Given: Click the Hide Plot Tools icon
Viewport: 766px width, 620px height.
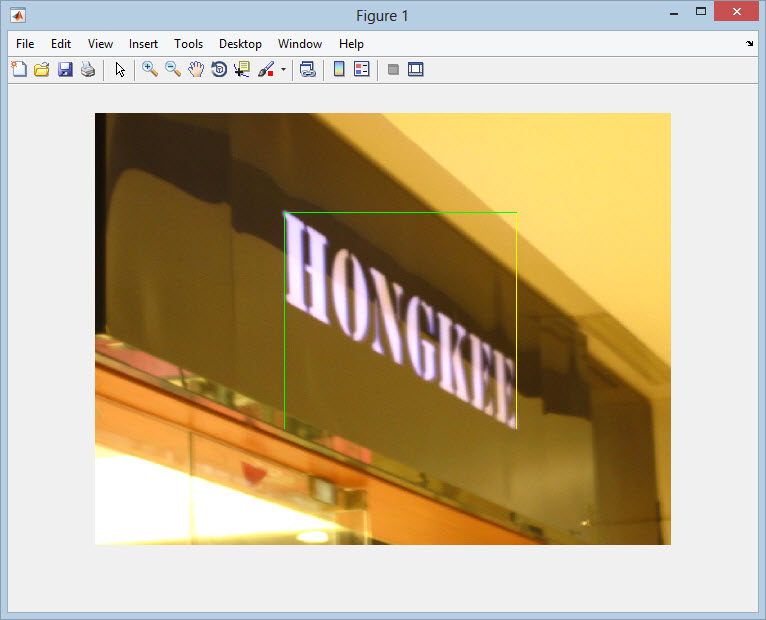Looking at the screenshot, I should (393, 69).
